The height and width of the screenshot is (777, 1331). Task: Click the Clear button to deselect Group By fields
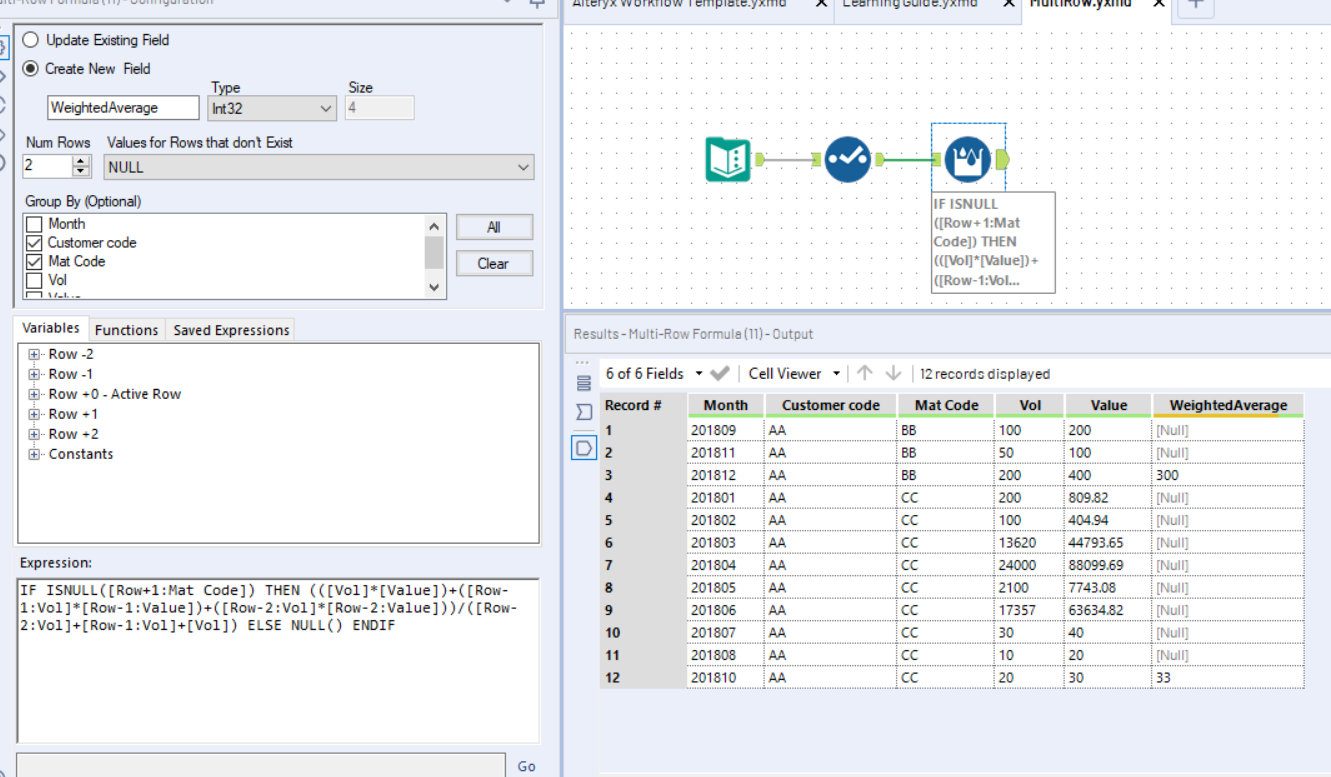coord(494,263)
